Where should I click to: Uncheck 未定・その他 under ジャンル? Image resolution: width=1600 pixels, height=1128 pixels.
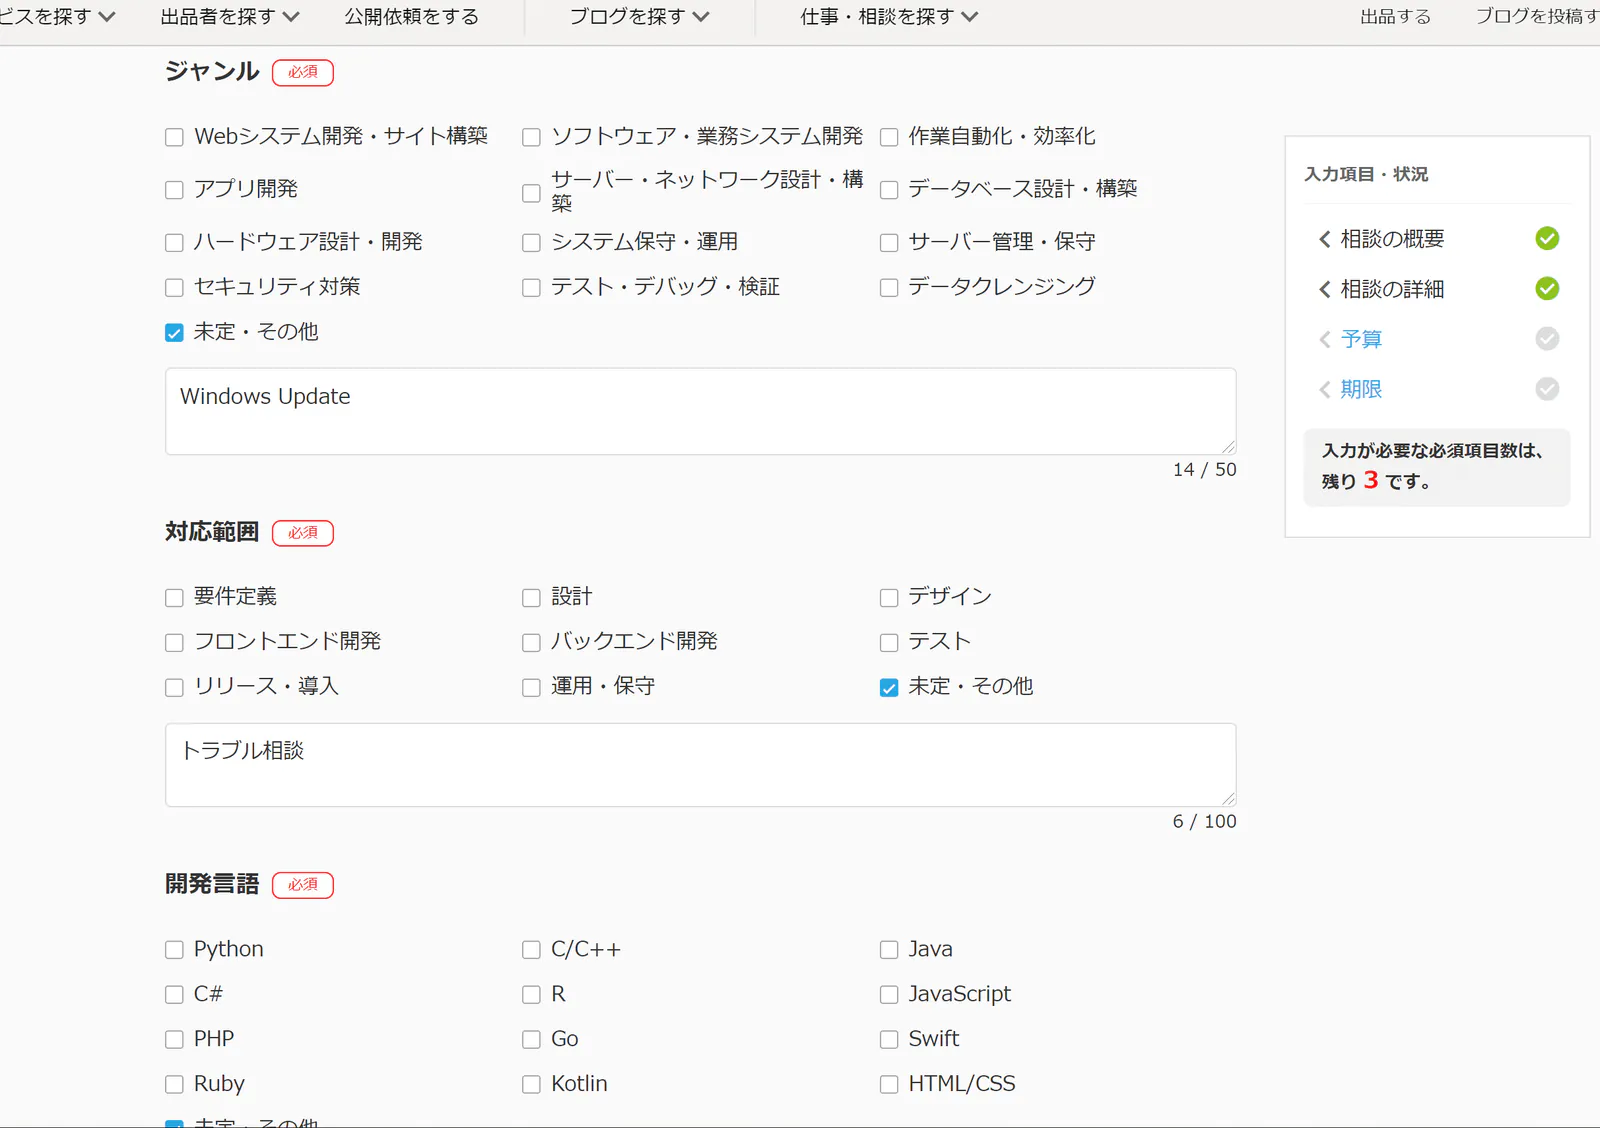click(174, 332)
